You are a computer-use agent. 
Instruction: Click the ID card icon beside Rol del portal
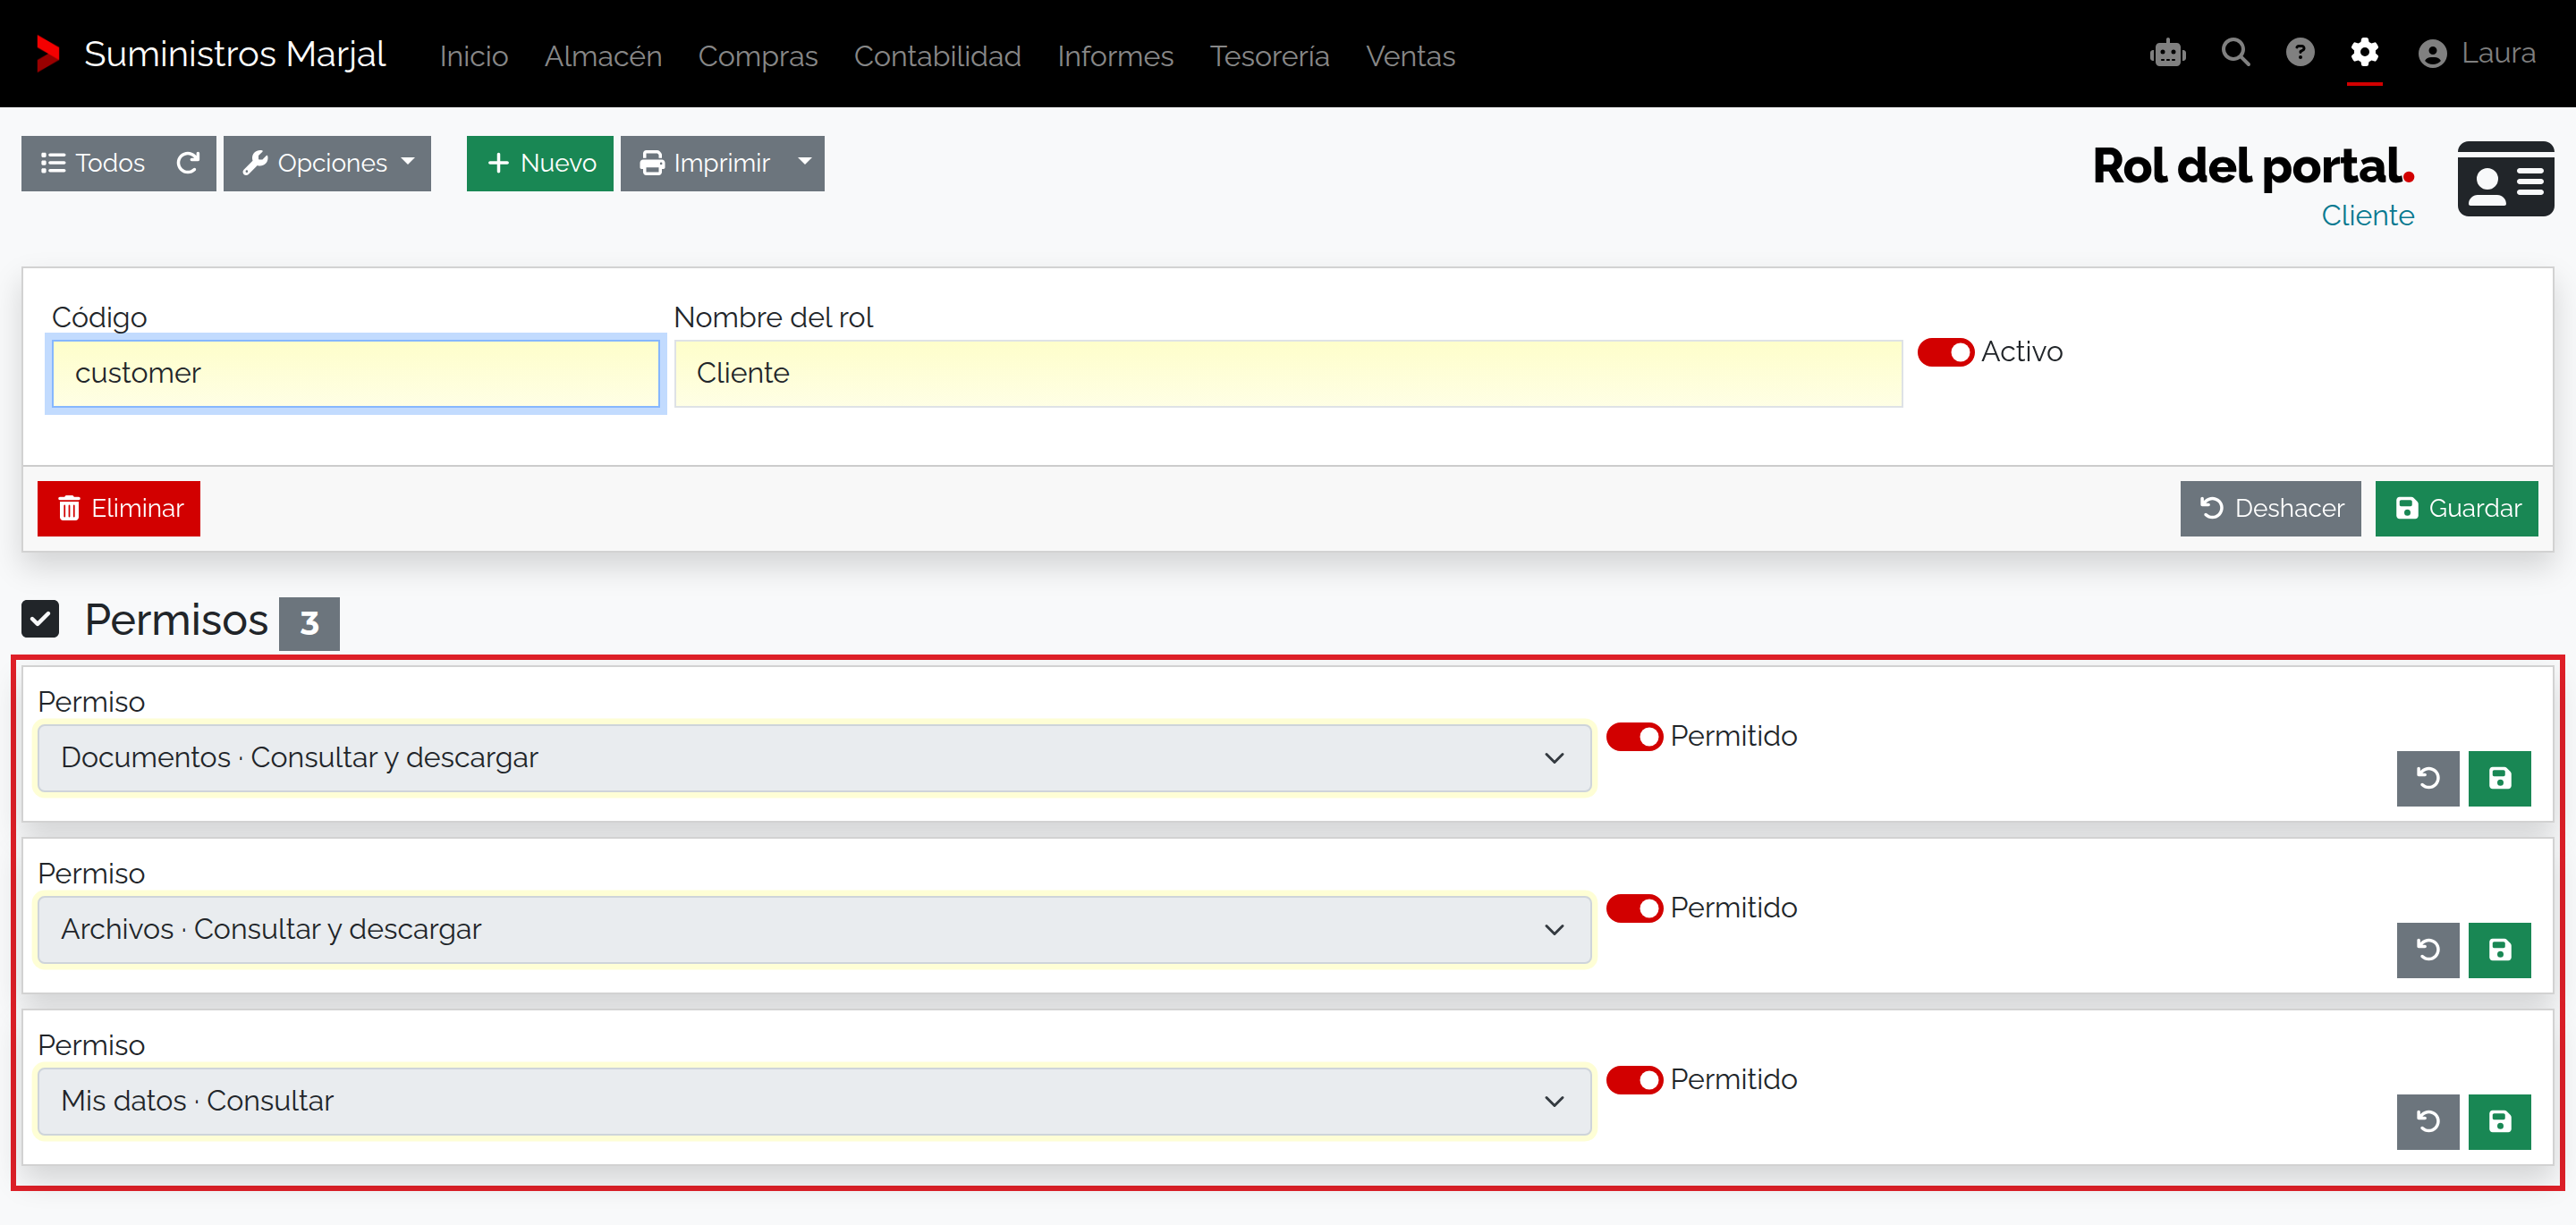click(2505, 179)
